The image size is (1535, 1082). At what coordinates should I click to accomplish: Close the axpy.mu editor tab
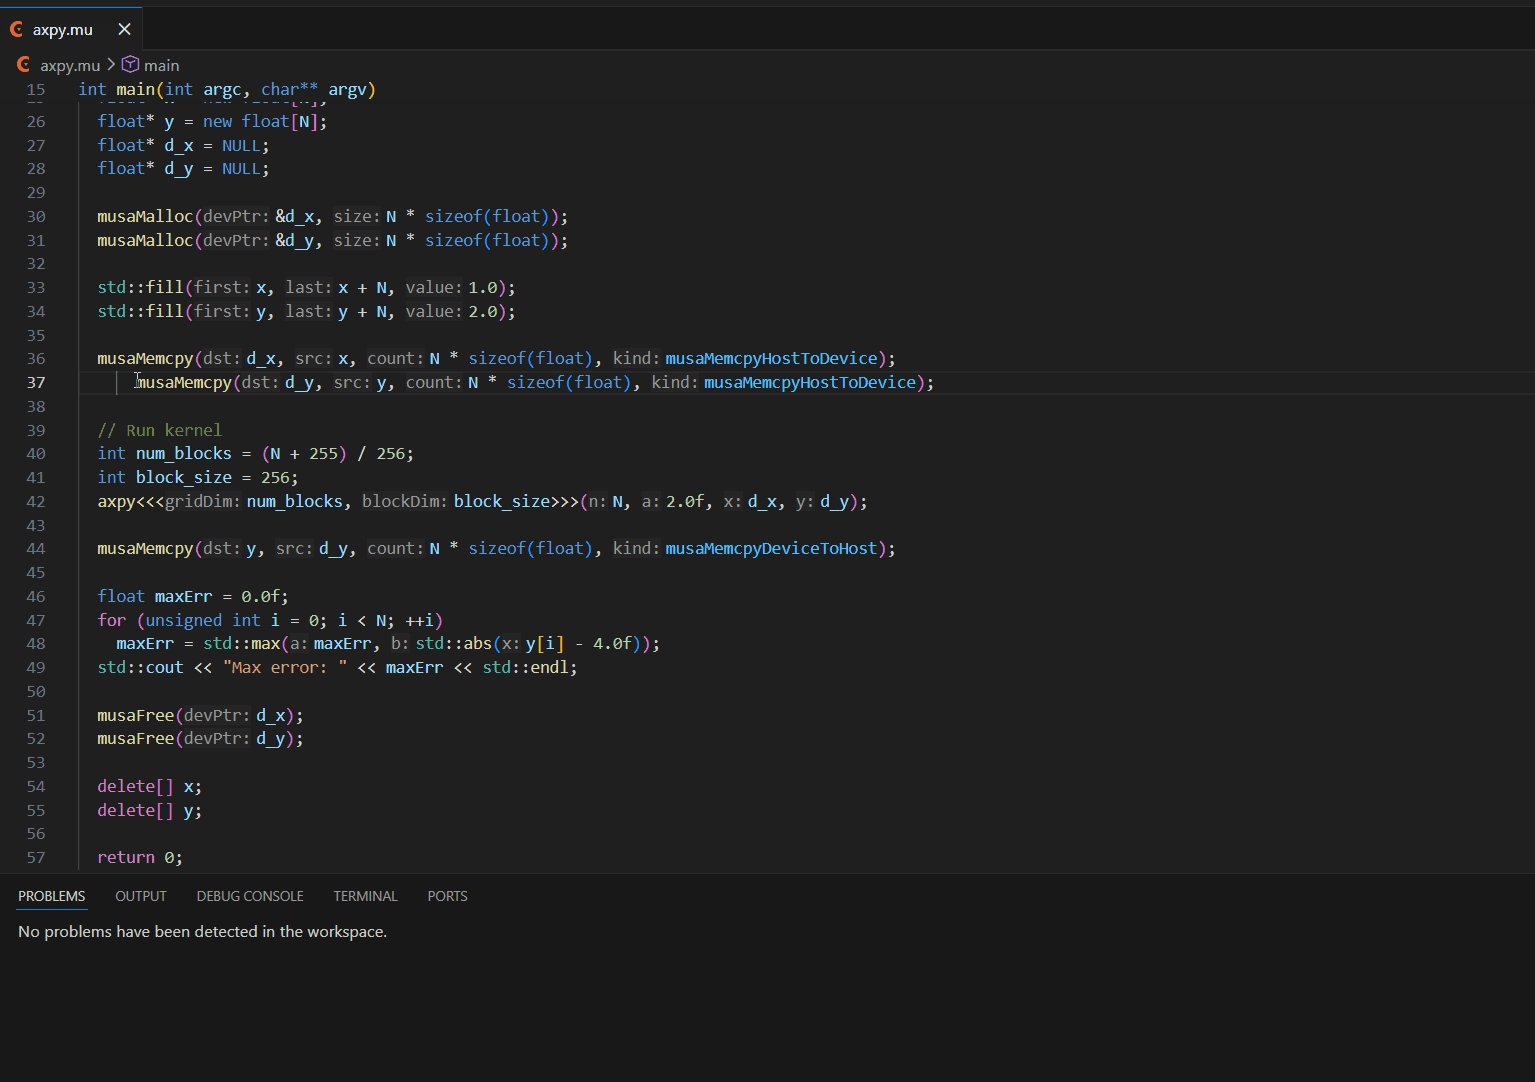[x=124, y=29]
